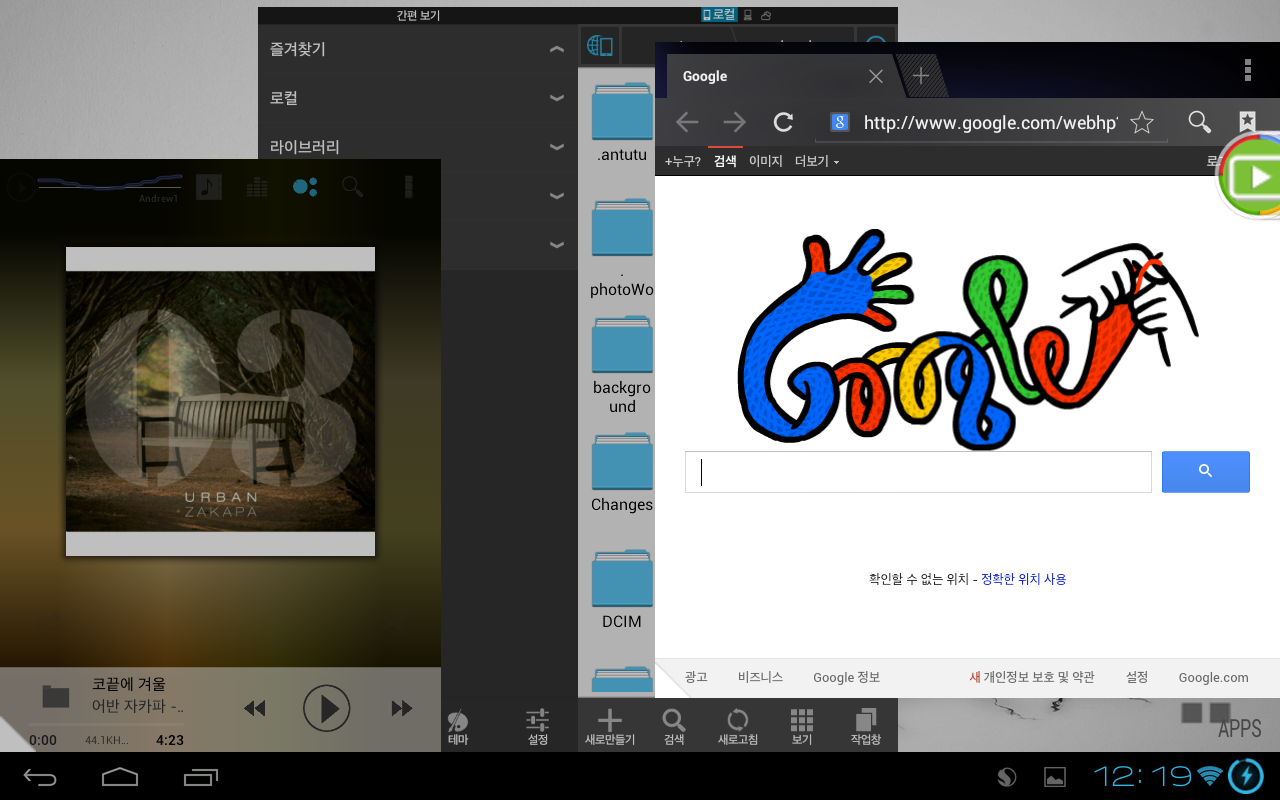Click the blue Google search button
1280x800 pixels.
pos(1205,472)
